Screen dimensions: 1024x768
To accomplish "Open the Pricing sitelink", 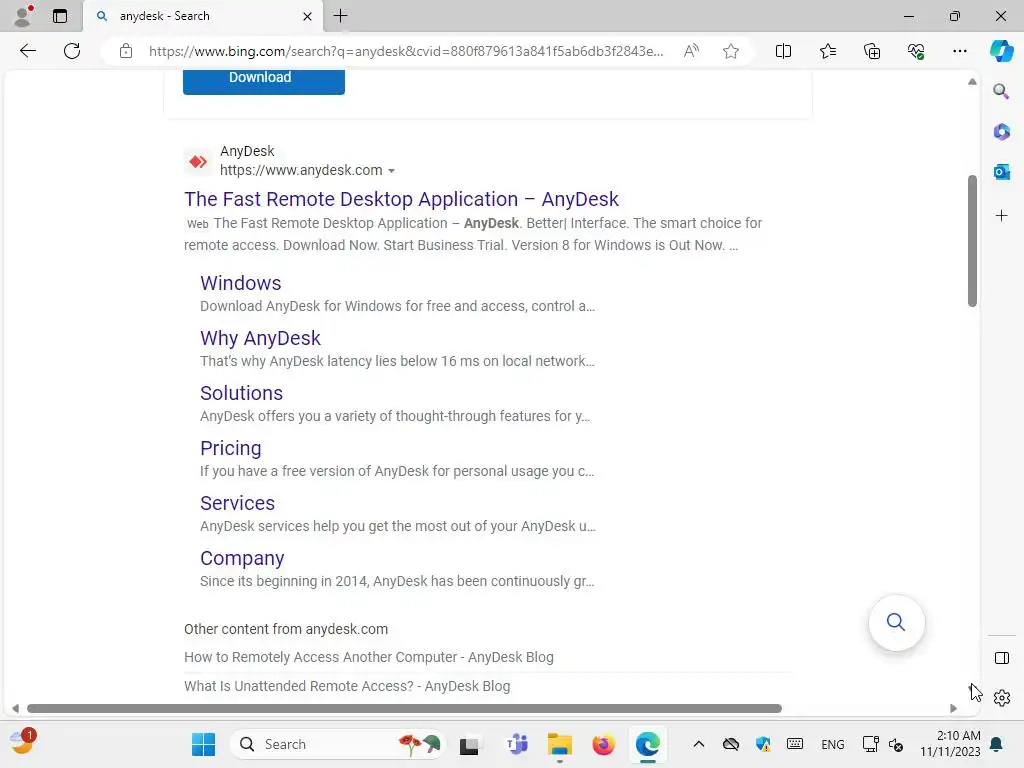I will tap(231, 448).
